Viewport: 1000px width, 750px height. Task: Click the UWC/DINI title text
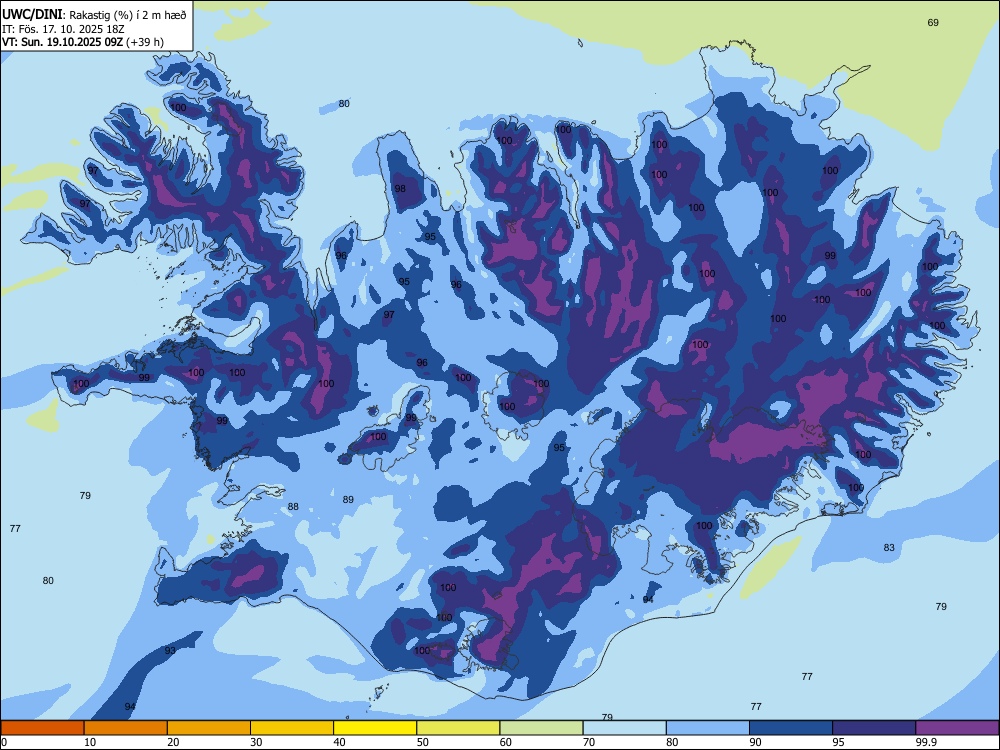[x=32, y=14]
